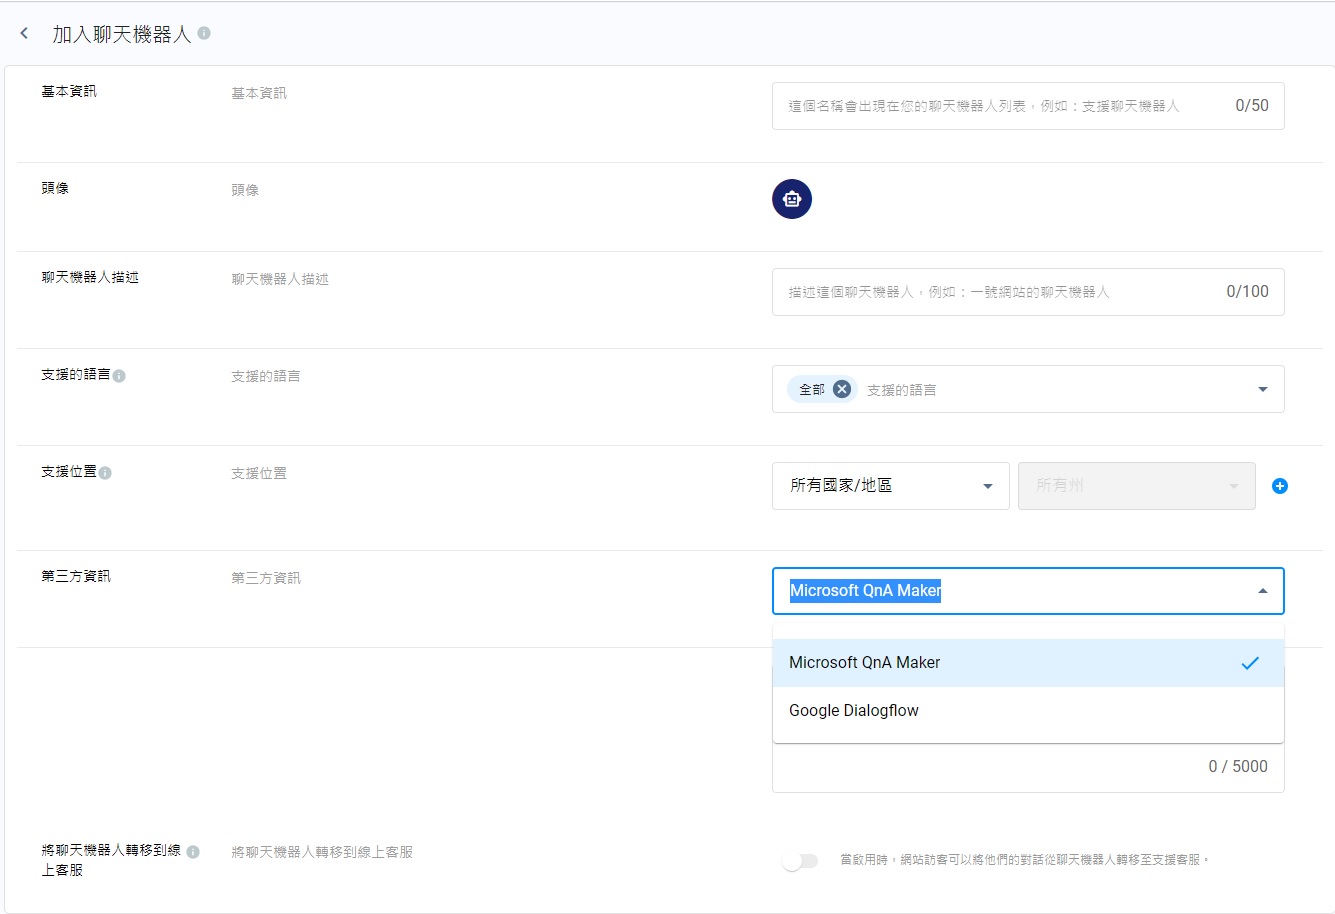Click the 聊天機器人描述 section label
Image resolution: width=1335 pixels, height=914 pixels.
click(x=90, y=277)
